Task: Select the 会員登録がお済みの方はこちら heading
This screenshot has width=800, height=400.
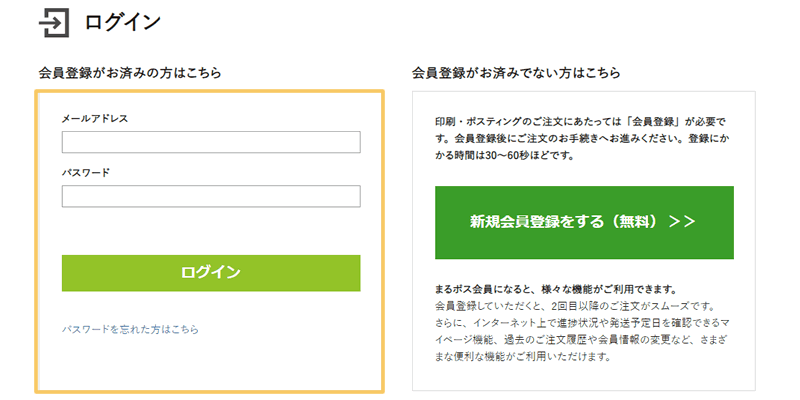Action: pyautogui.click(x=130, y=73)
